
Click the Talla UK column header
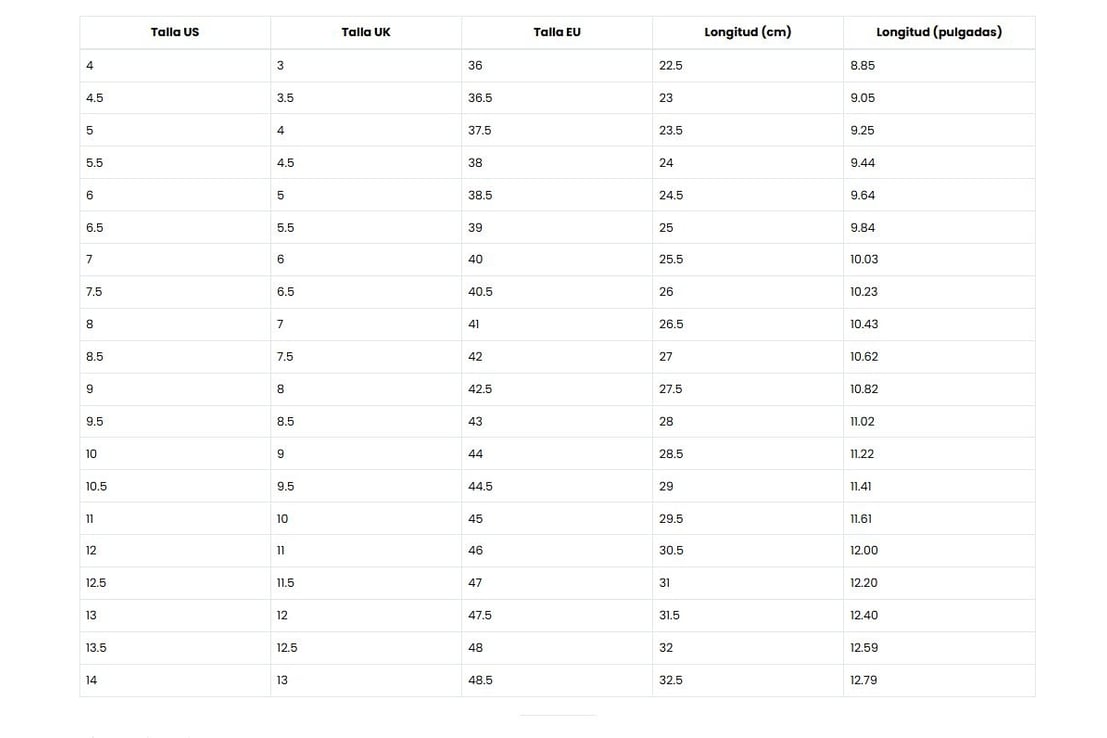(366, 32)
